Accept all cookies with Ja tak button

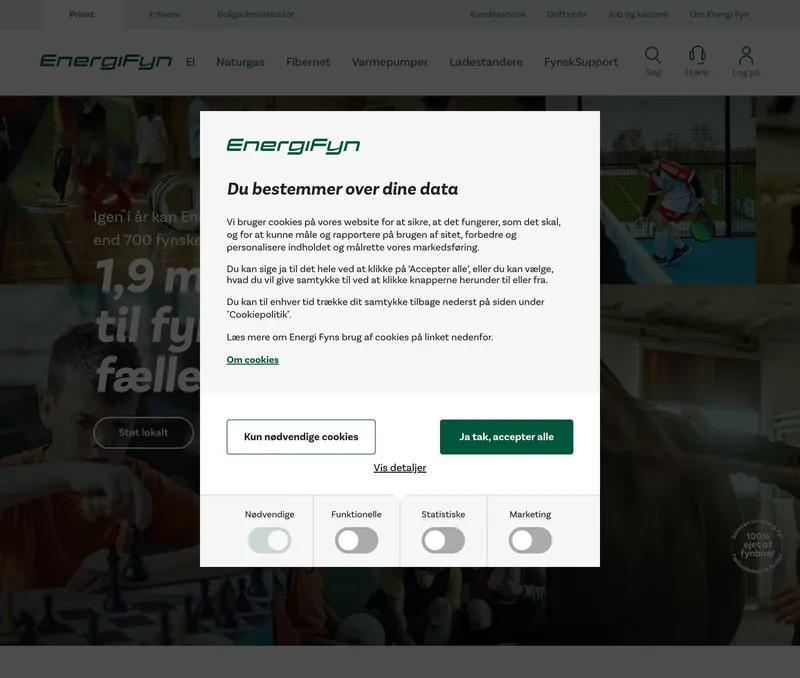[506, 437]
